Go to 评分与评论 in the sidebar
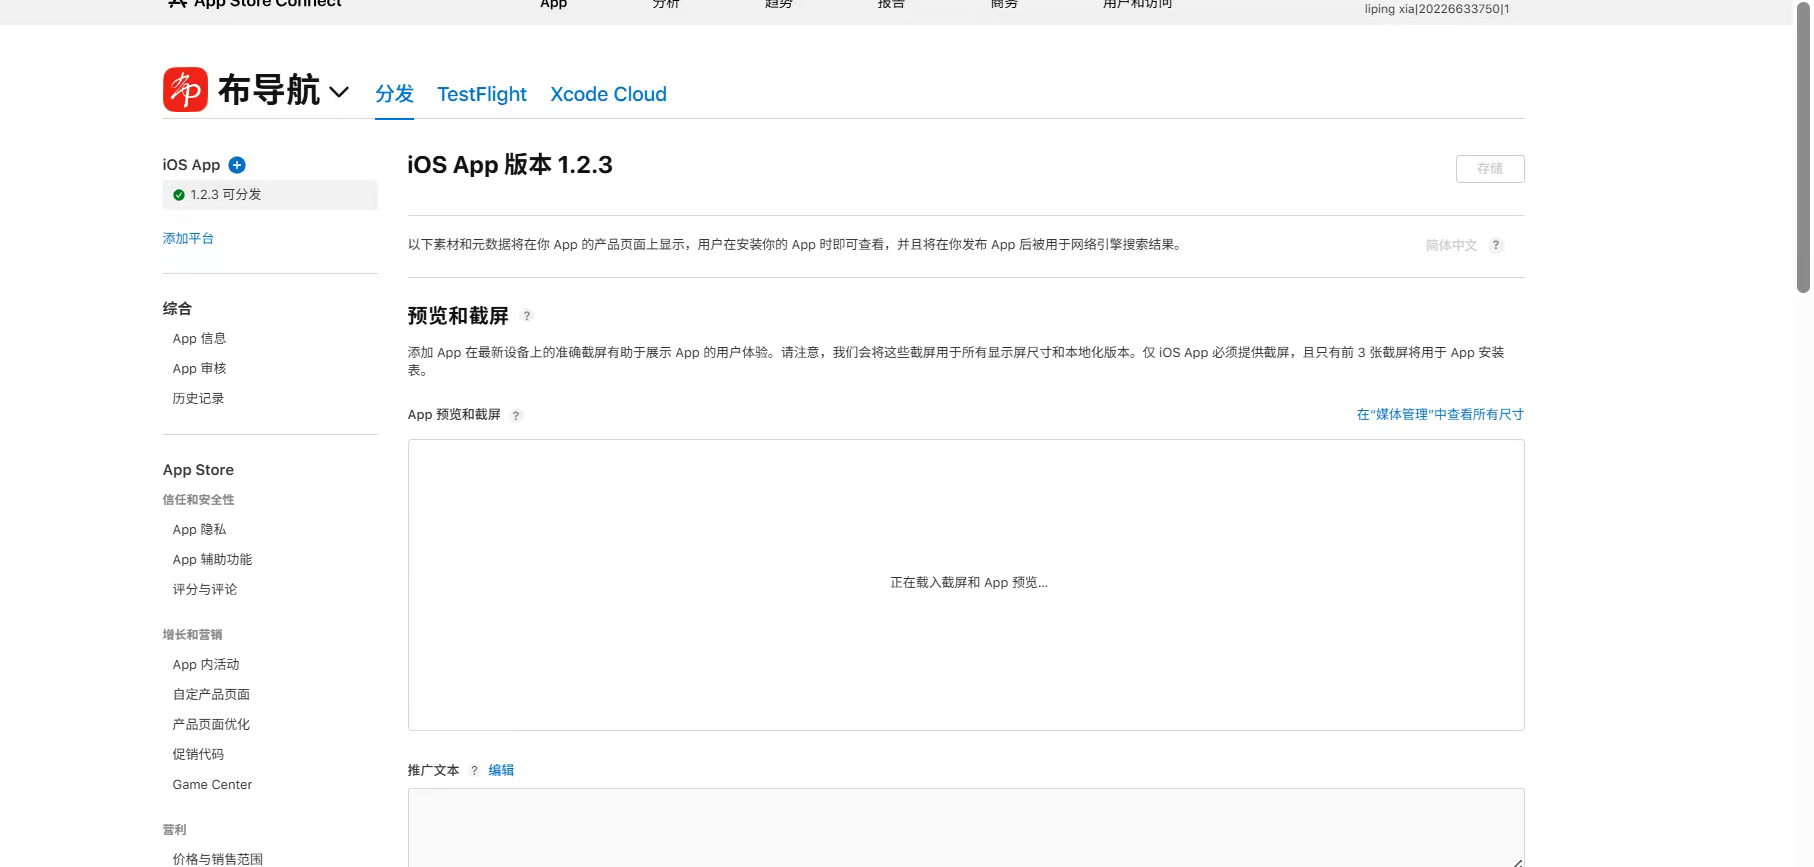The height and width of the screenshot is (867, 1814). 204,590
